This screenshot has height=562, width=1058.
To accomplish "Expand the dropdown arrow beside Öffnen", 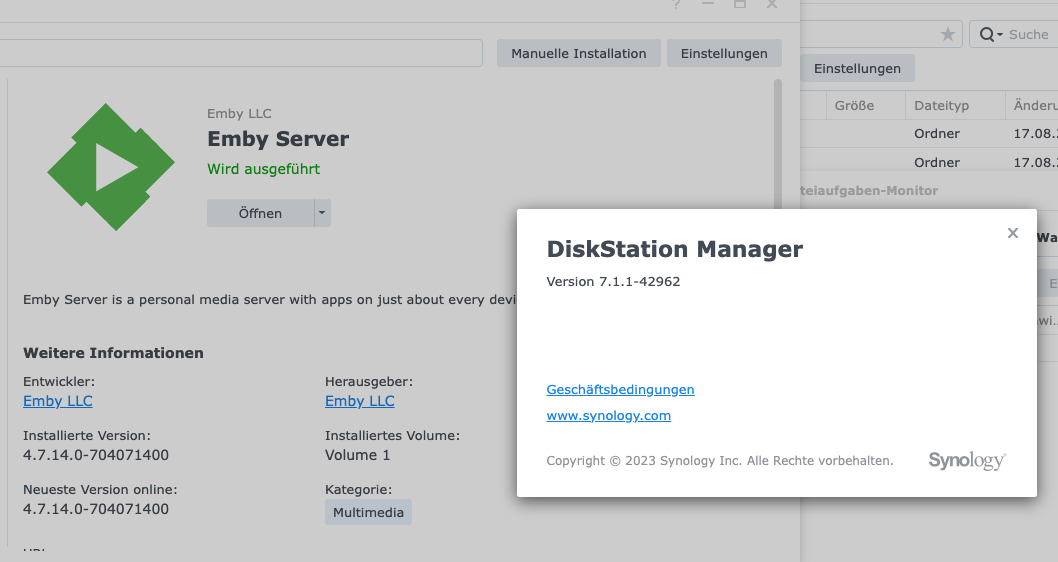I will click(321, 213).
